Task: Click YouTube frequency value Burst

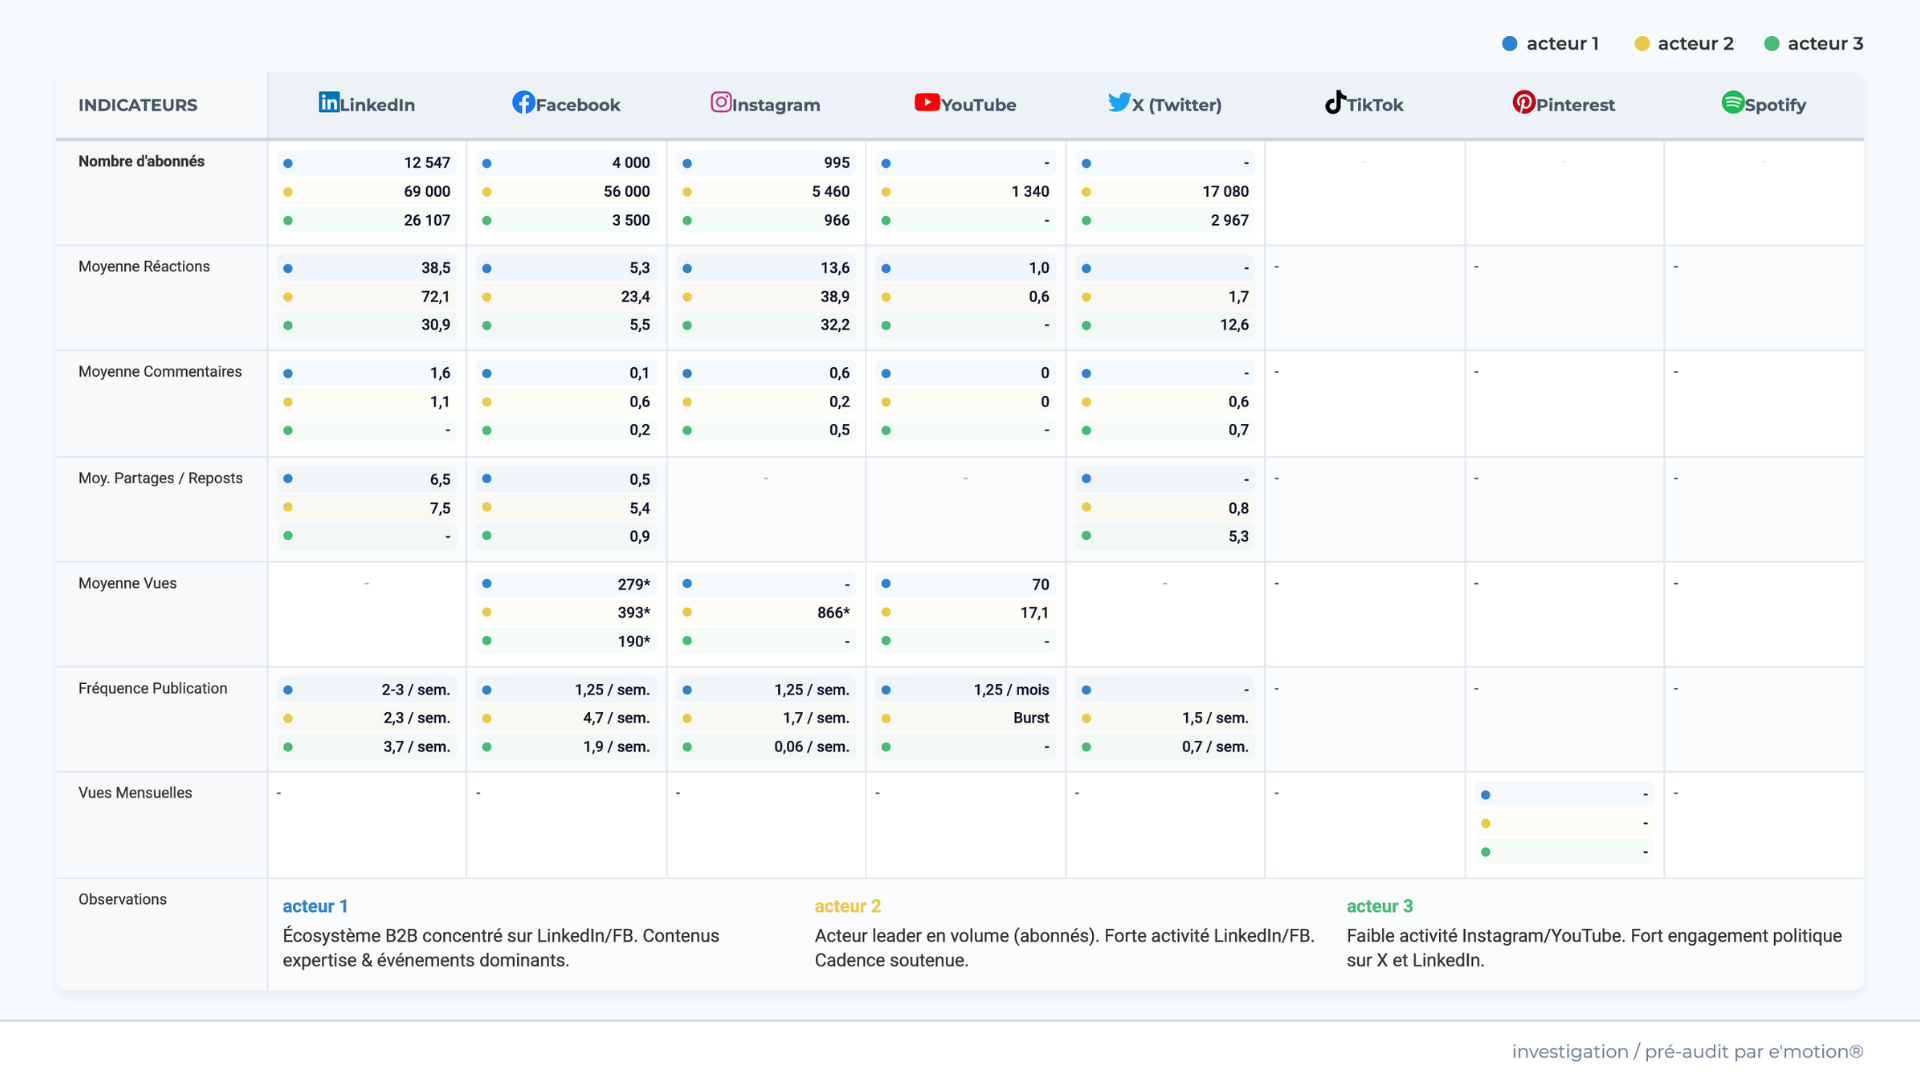Action: pyautogui.click(x=1030, y=718)
